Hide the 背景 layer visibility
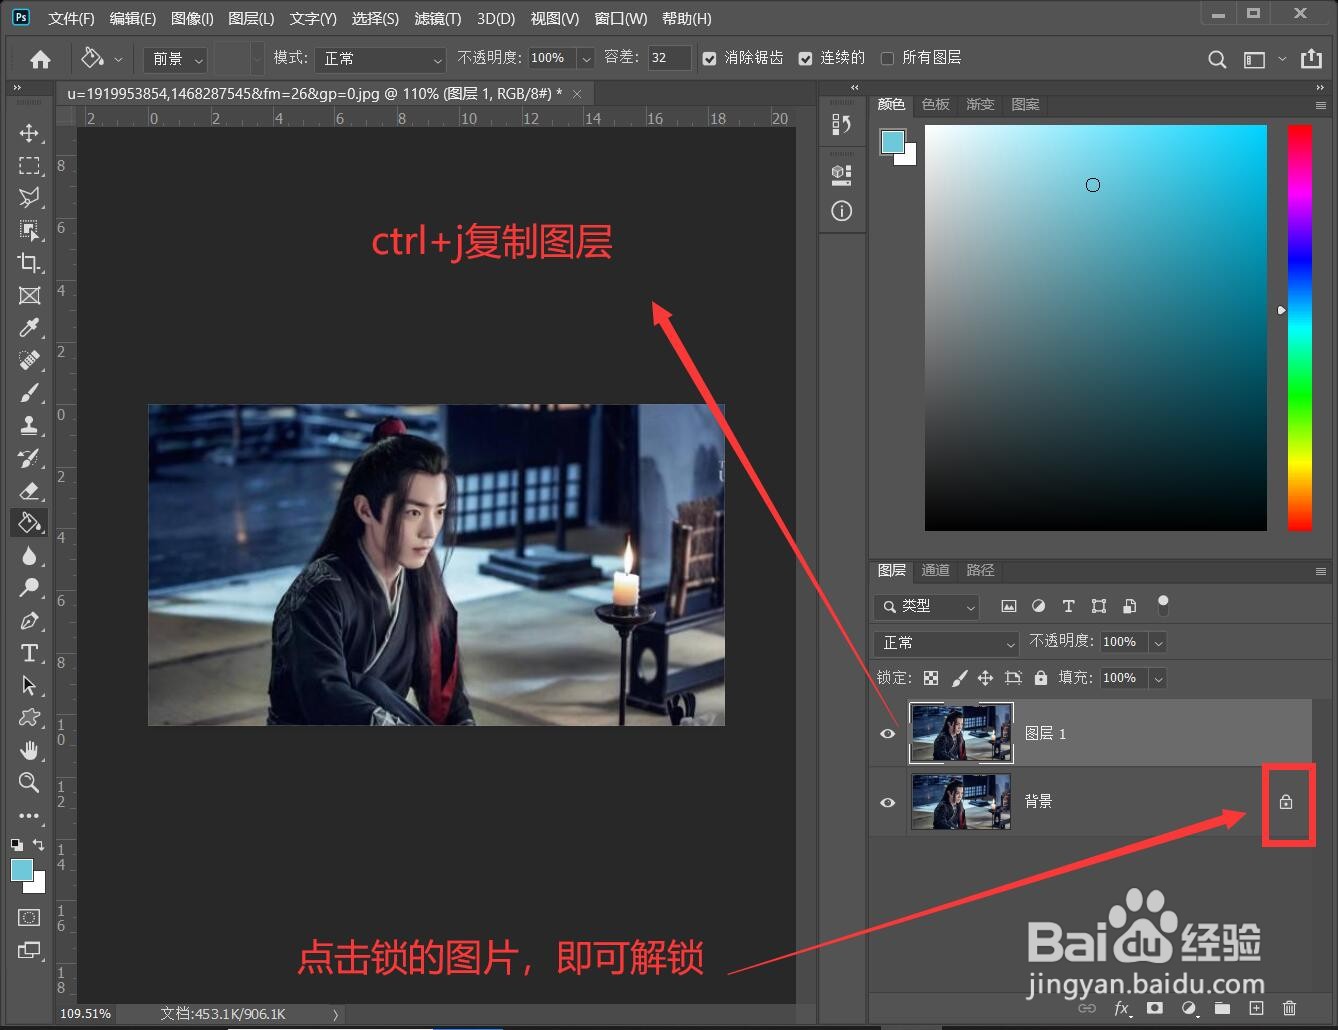The image size is (1338, 1030). click(887, 802)
